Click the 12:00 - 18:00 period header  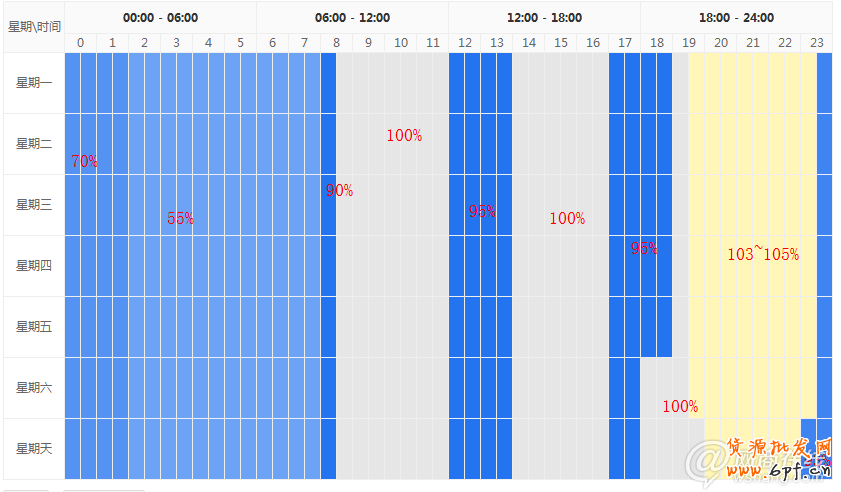point(544,18)
